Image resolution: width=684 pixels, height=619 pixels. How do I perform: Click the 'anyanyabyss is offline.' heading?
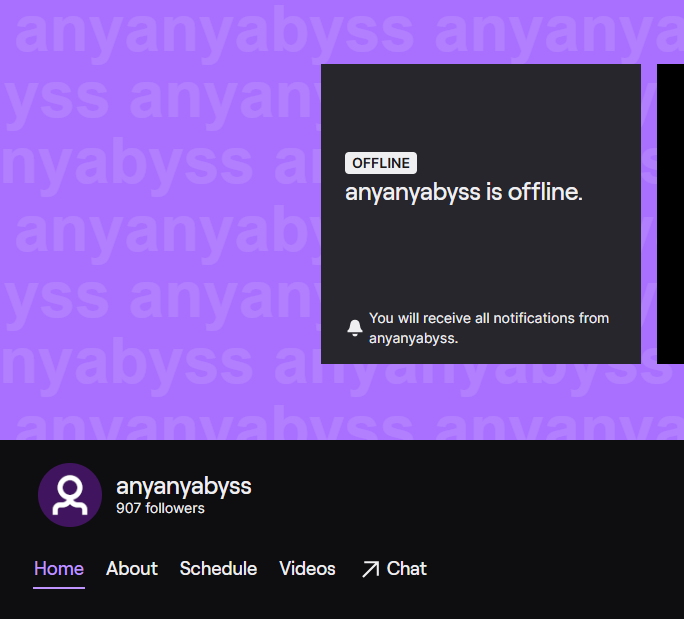point(464,192)
